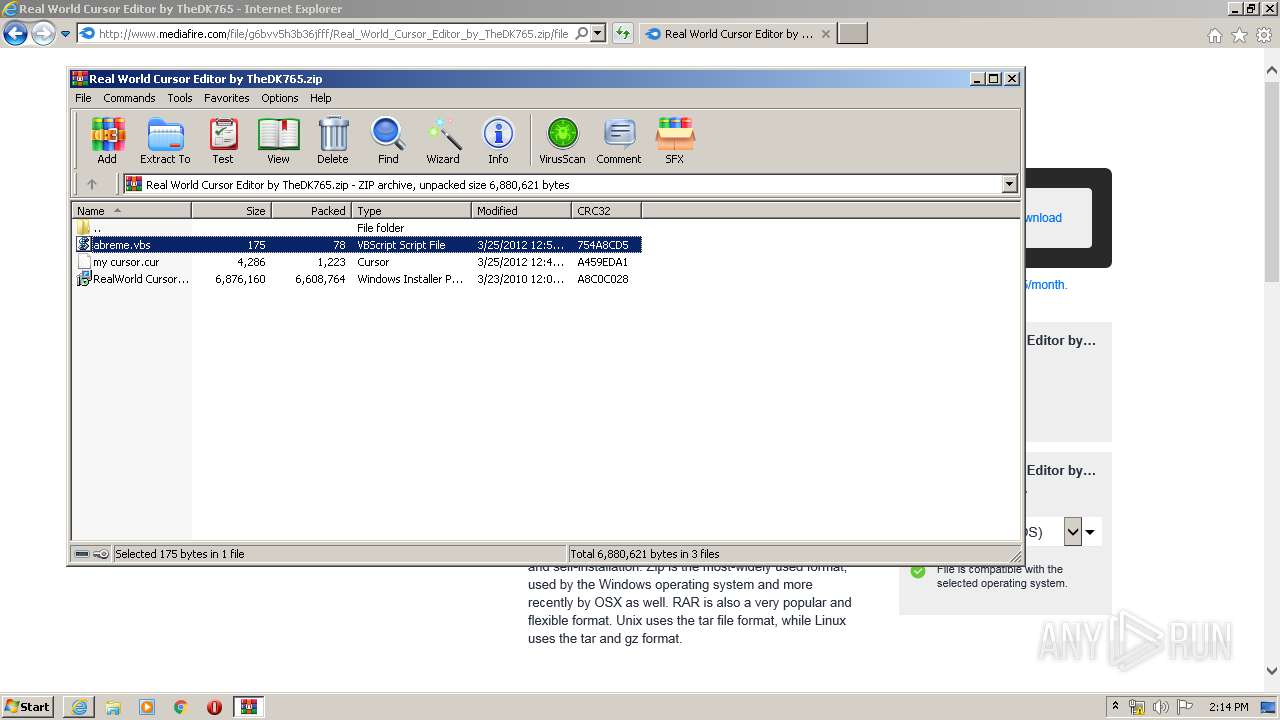Sort by the Modified column header

[x=521, y=211]
